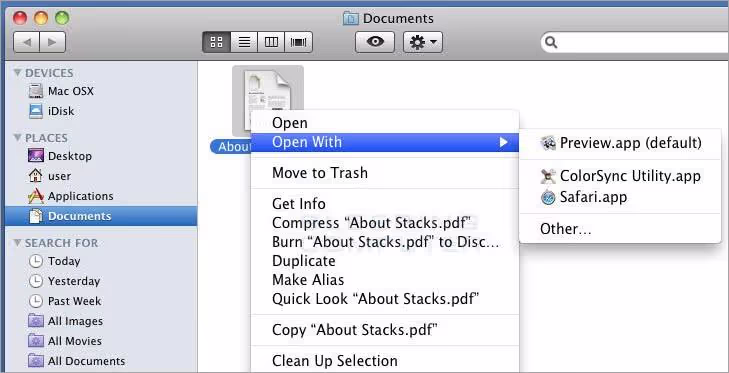
Task: Copy "About Stacks.pdf" menu item
Action: point(384,330)
